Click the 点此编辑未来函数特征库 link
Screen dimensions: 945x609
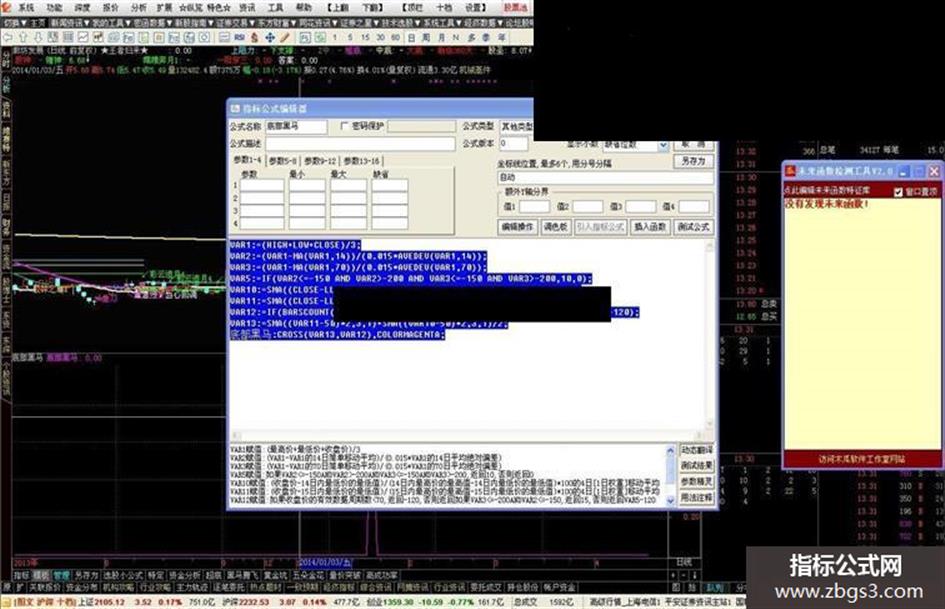827,191
